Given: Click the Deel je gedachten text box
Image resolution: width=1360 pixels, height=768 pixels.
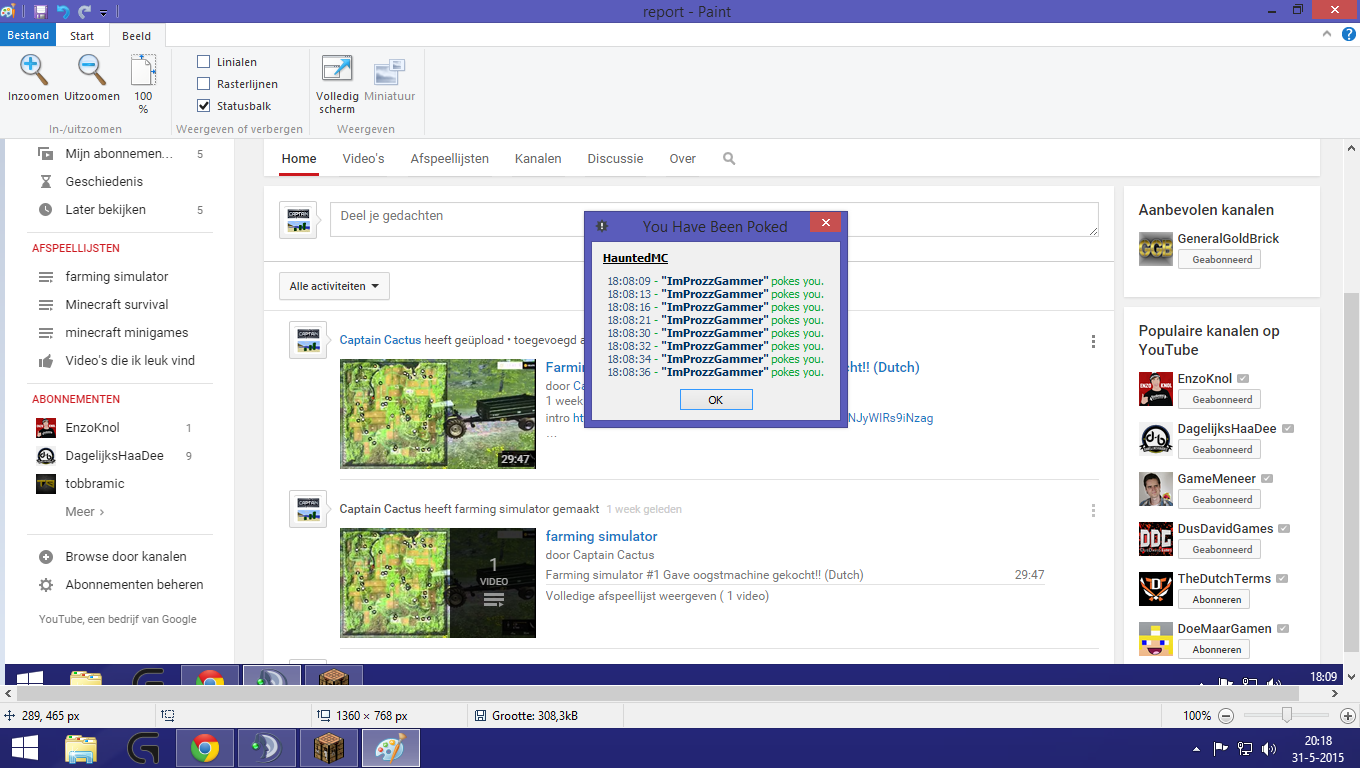Looking at the screenshot, I should pyautogui.click(x=714, y=219).
